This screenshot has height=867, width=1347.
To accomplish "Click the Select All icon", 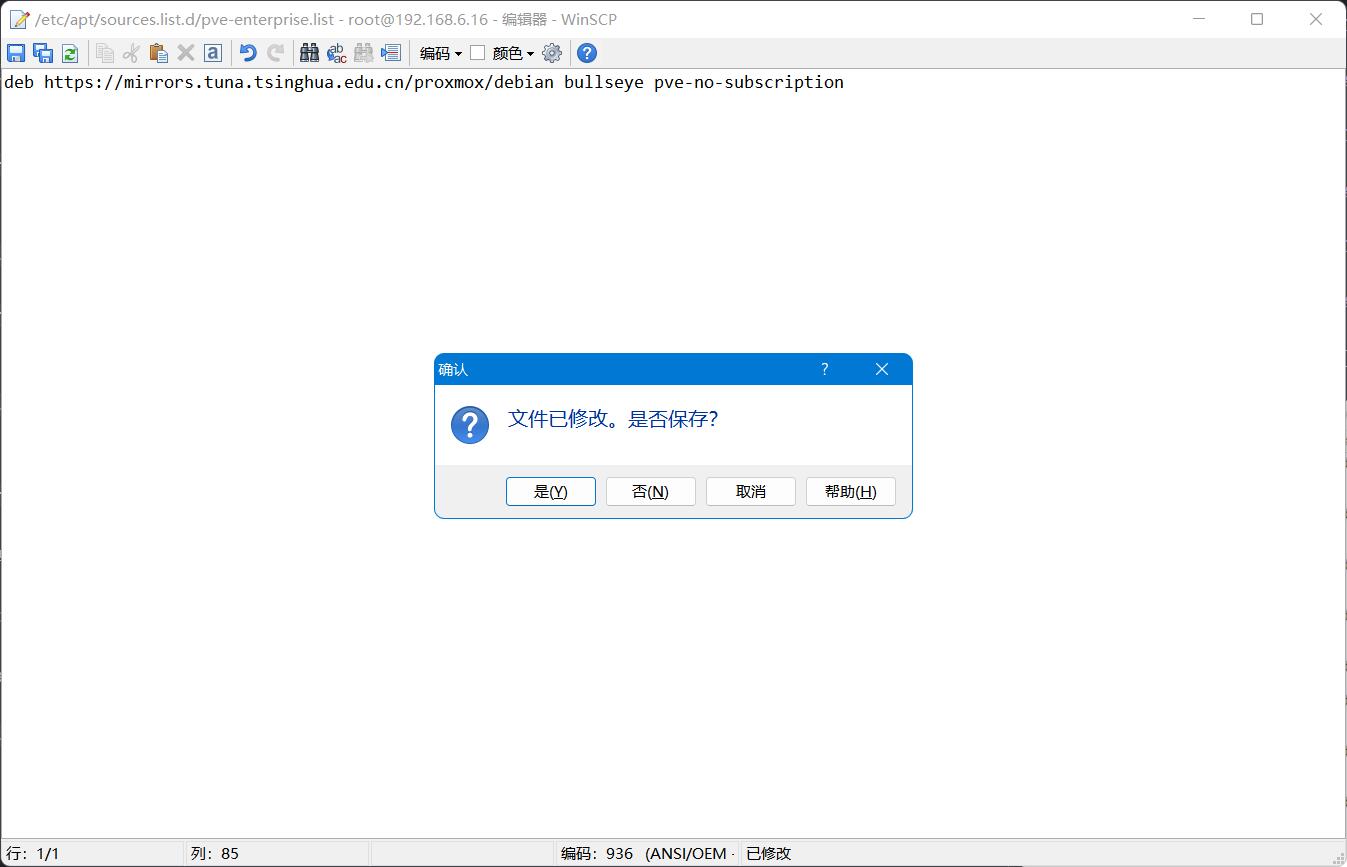I will pos(212,53).
